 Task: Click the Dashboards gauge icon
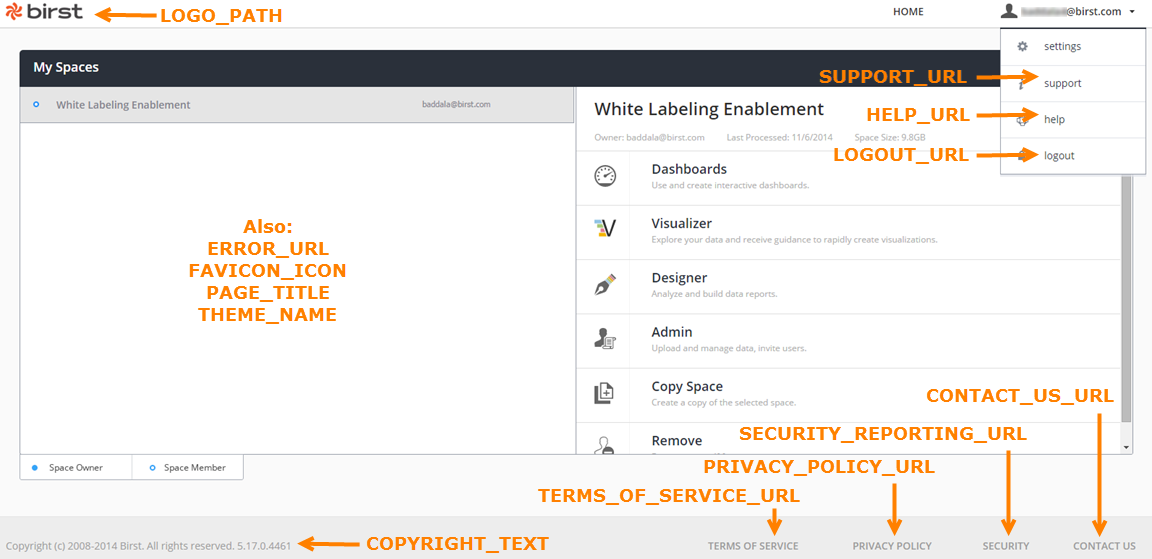click(x=605, y=176)
